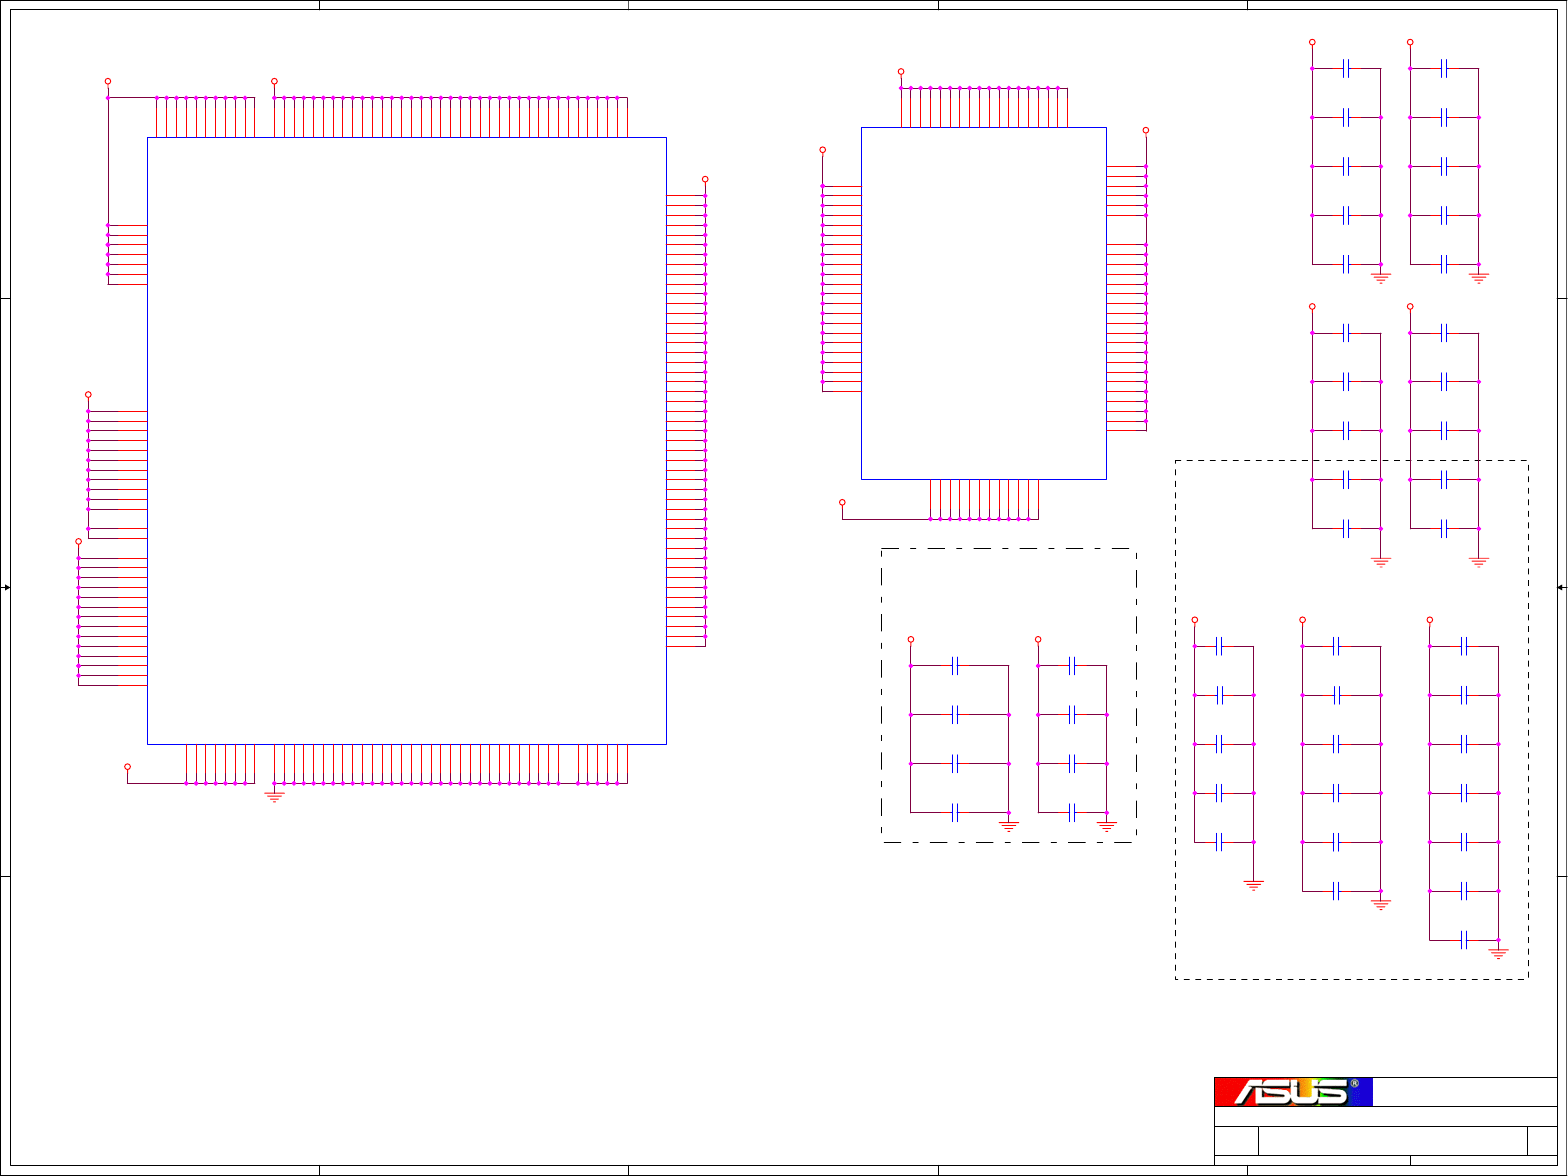This screenshot has width=1568, height=1176.
Task: Select the smaller IC symbol body
Action: (984, 303)
